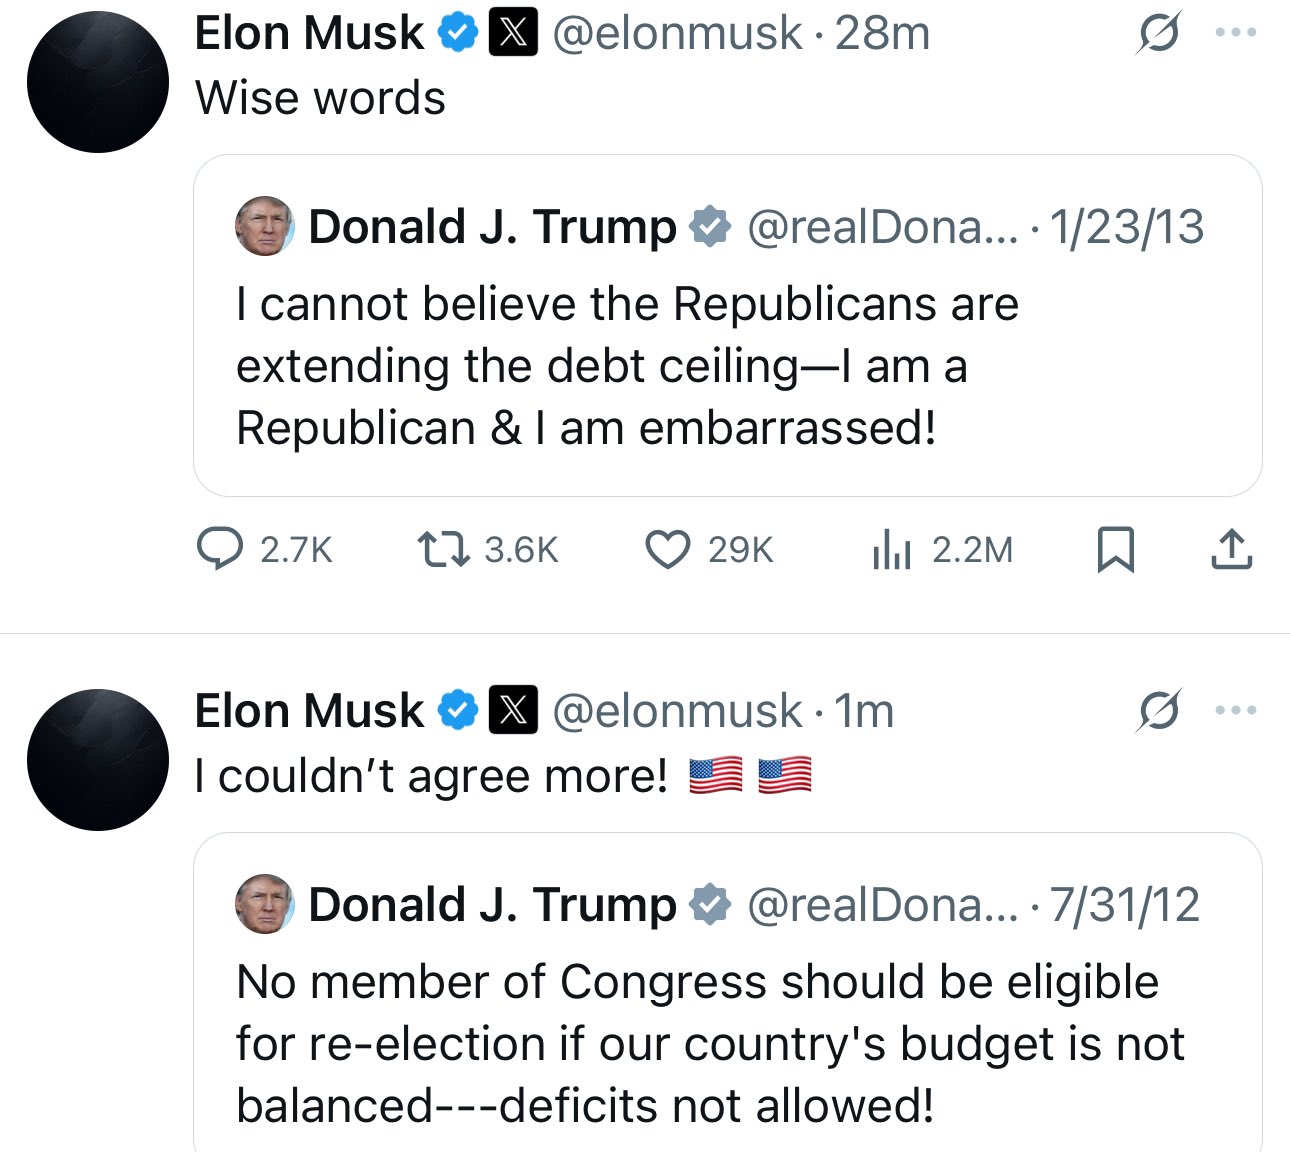This screenshot has width=1290, height=1152.
Task: Open Donald J. Trump avatar in first quote
Action: (x=264, y=226)
